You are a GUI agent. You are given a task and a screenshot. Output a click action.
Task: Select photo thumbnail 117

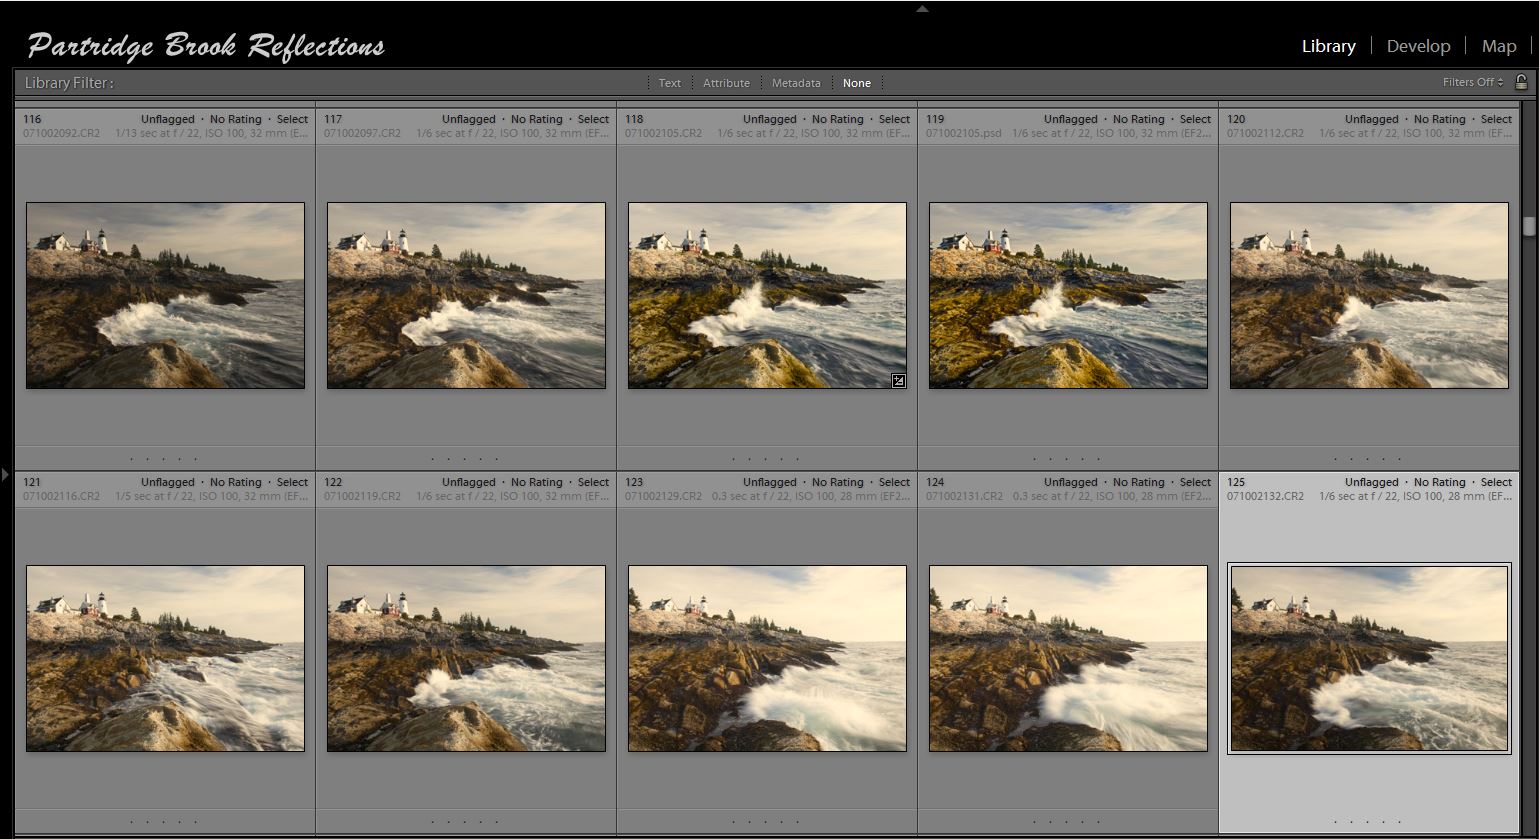[x=466, y=296]
